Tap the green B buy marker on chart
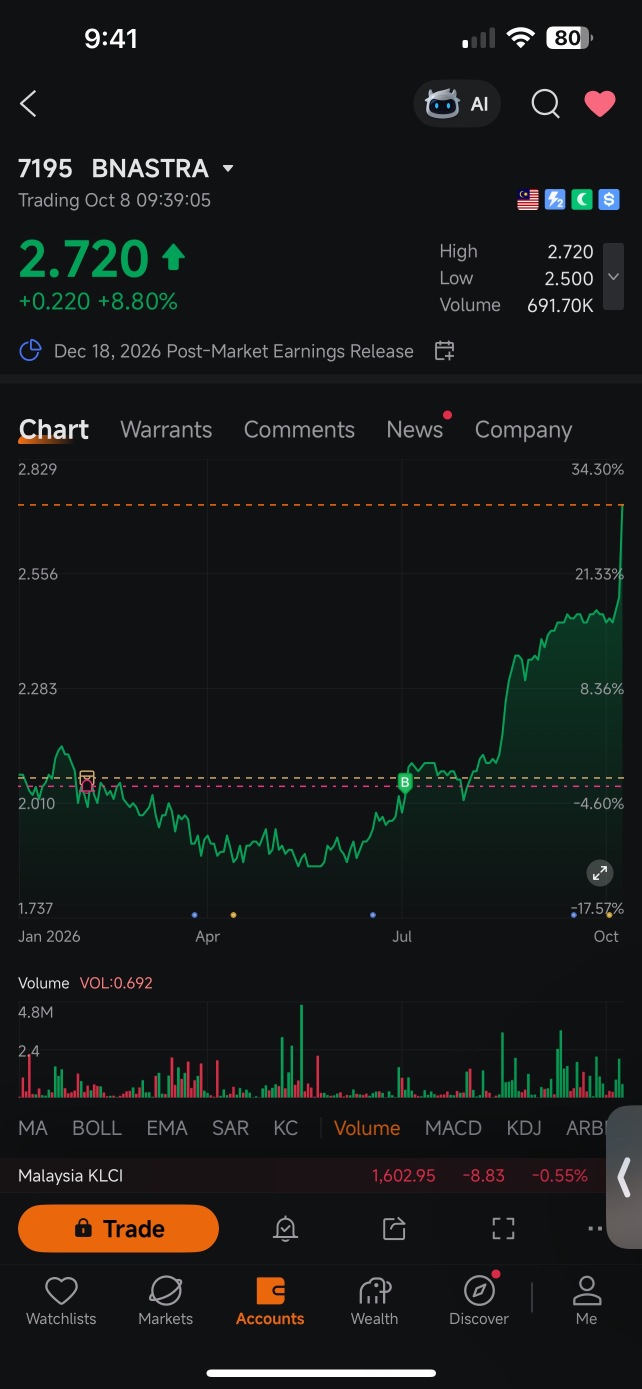642x1389 pixels. point(405,782)
